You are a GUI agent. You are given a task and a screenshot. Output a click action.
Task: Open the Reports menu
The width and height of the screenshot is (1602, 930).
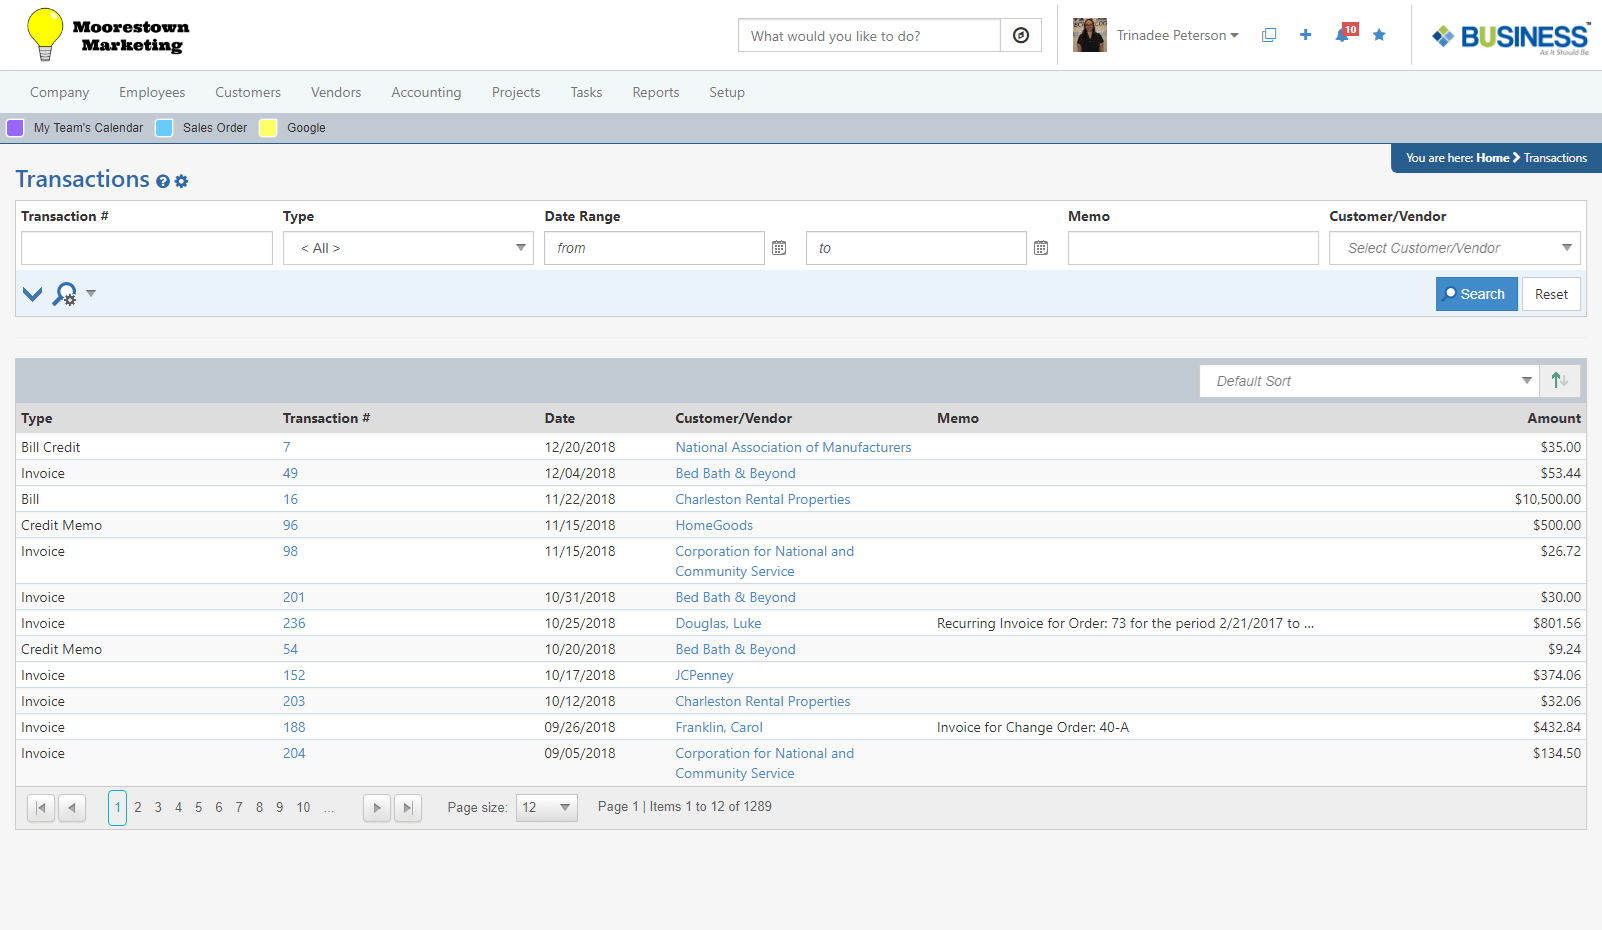pos(656,92)
